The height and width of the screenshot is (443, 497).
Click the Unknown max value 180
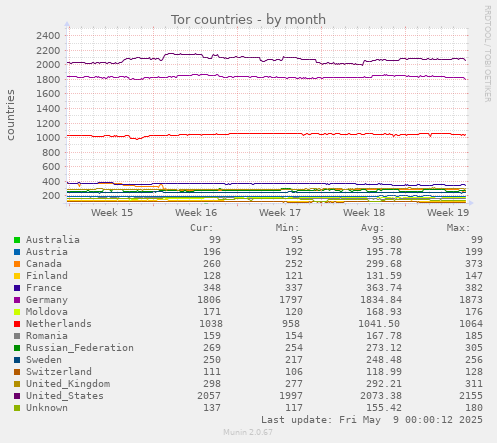474,408
